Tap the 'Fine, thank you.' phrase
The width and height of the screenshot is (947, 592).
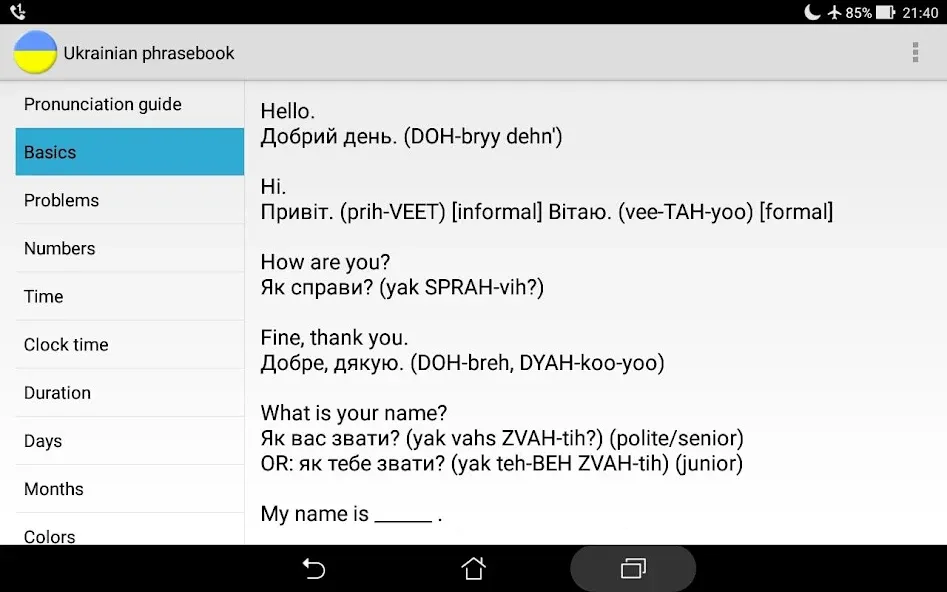(334, 338)
